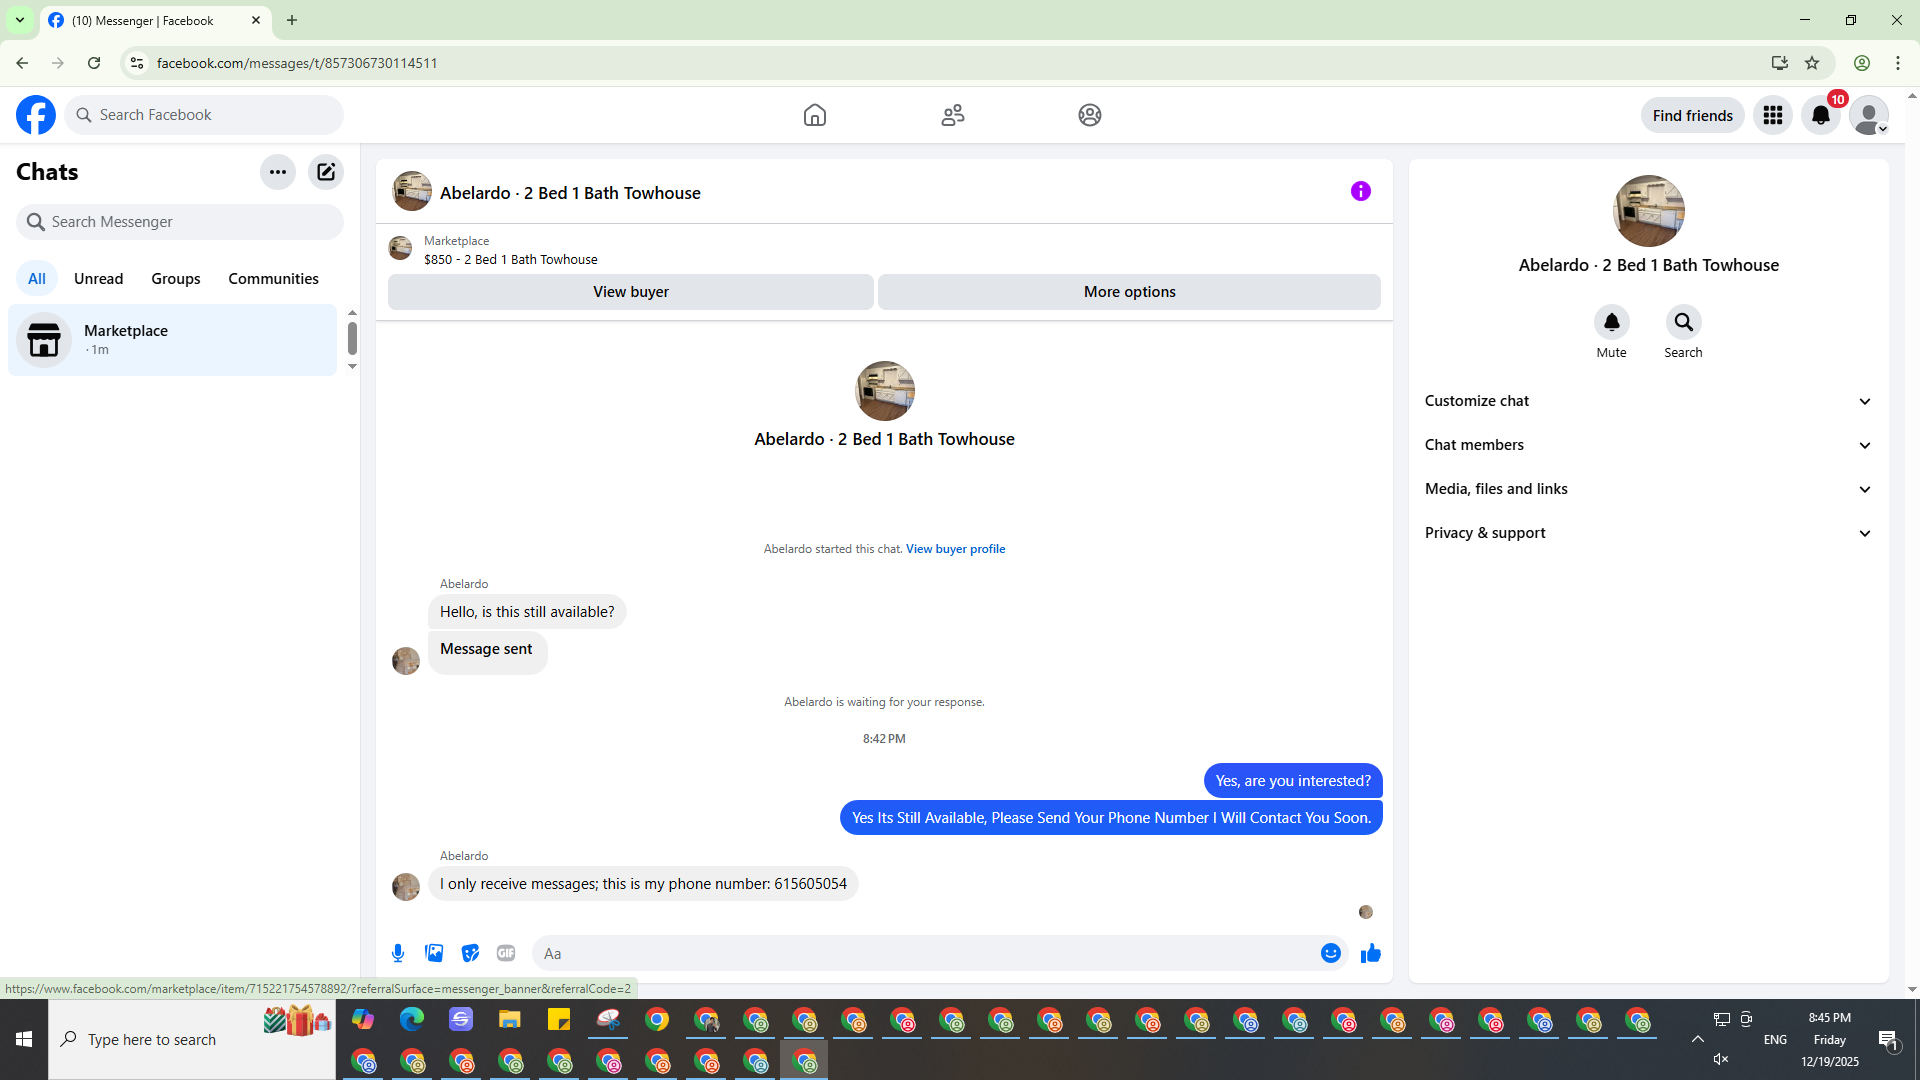Open the Facebook menu grid icon
Image resolution: width=1920 pixels, height=1080 pixels.
[1773, 115]
